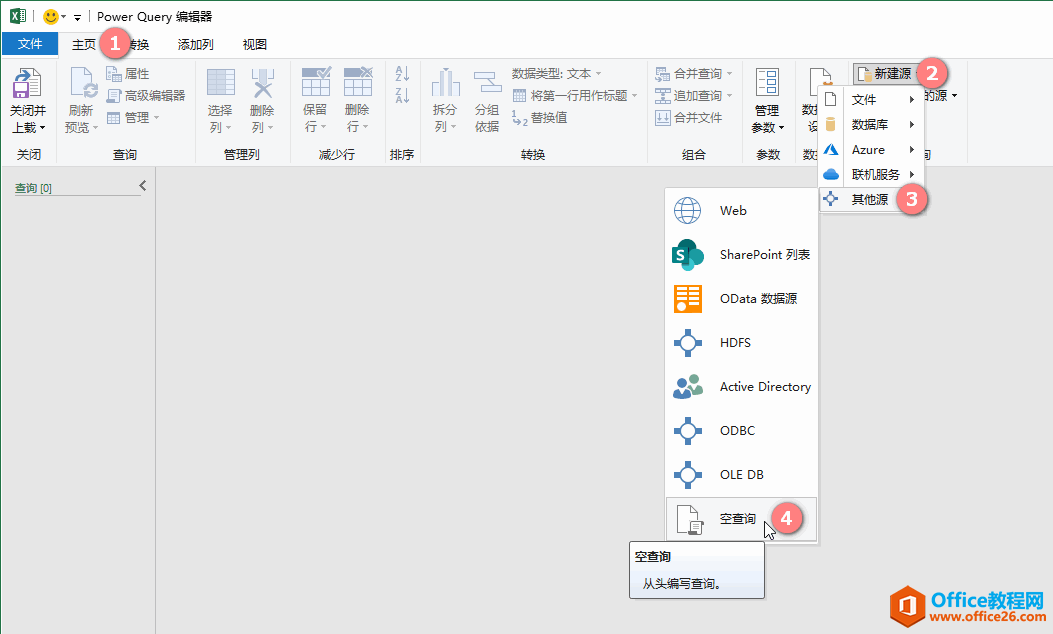Image resolution: width=1053 pixels, height=634 pixels.
Task: Open the 文件 submenu in New Source menu
Action: point(871,99)
